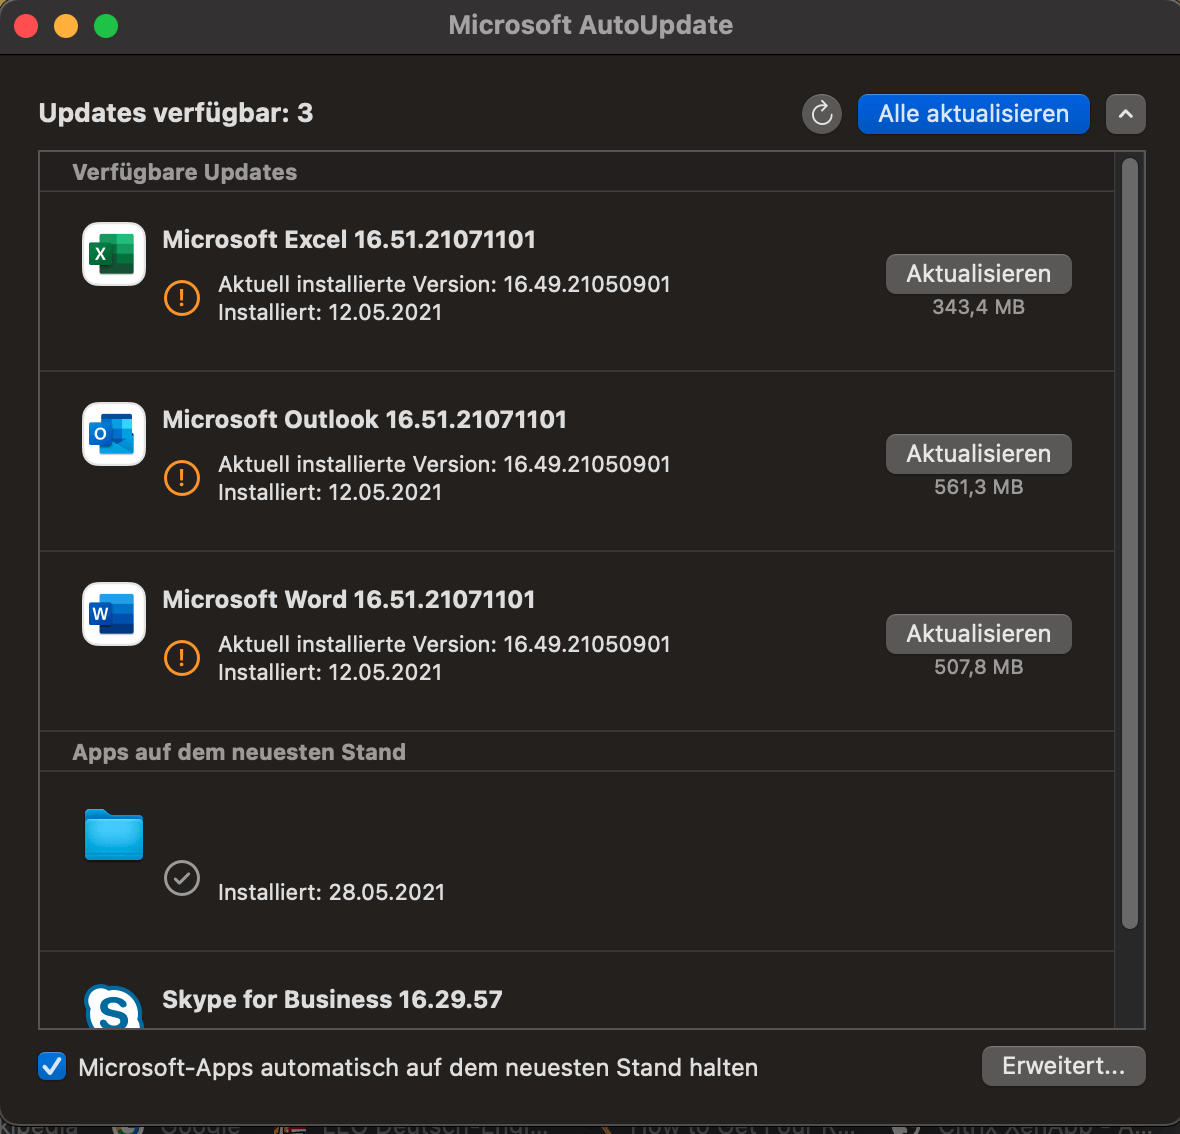Click the Skype for Business icon

click(114, 1006)
